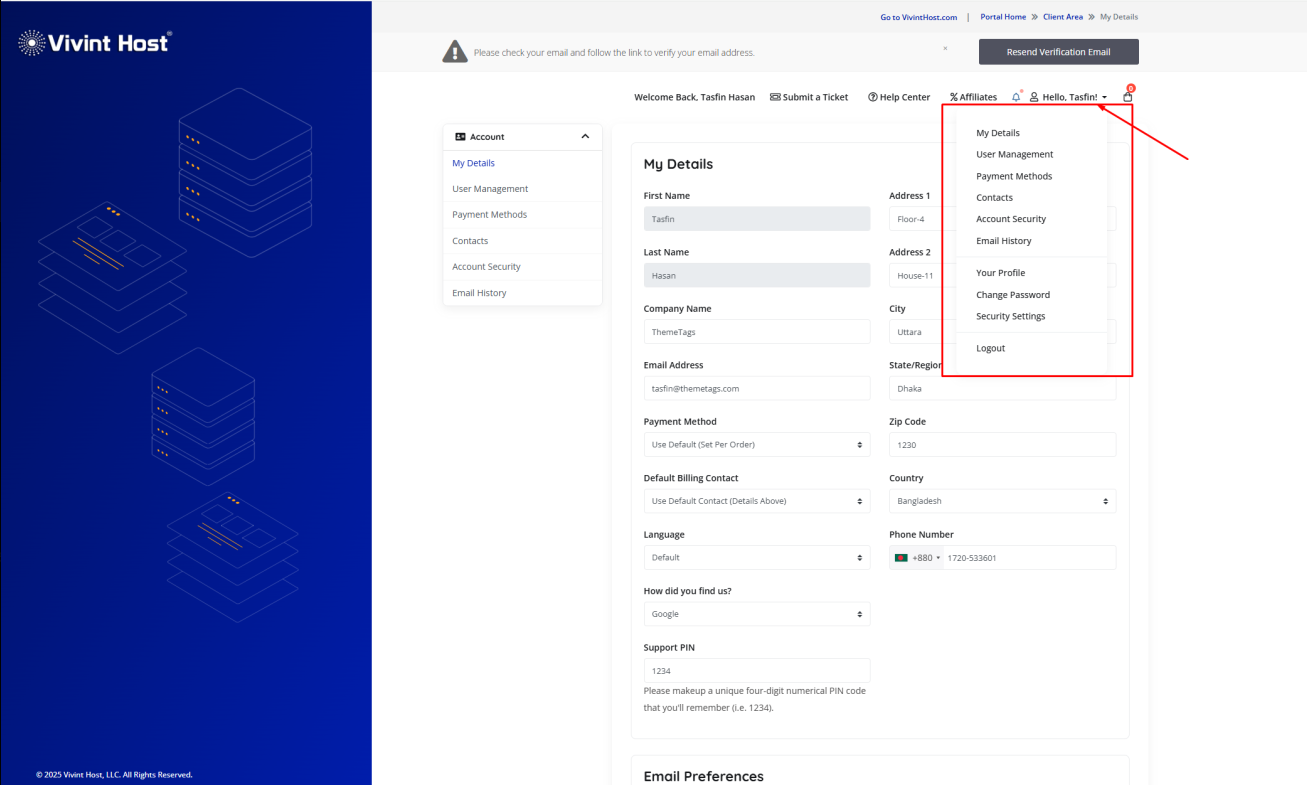Open the Payment Method dropdown

756,445
